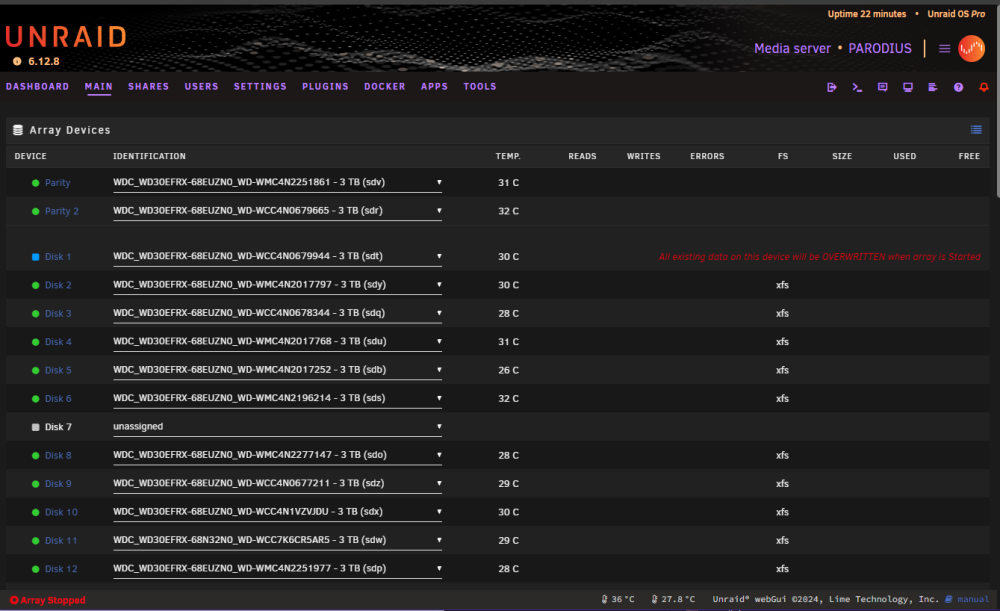Switch to the Docker tab
Viewport: 1000px width, 611px height.
tap(385, 87)
